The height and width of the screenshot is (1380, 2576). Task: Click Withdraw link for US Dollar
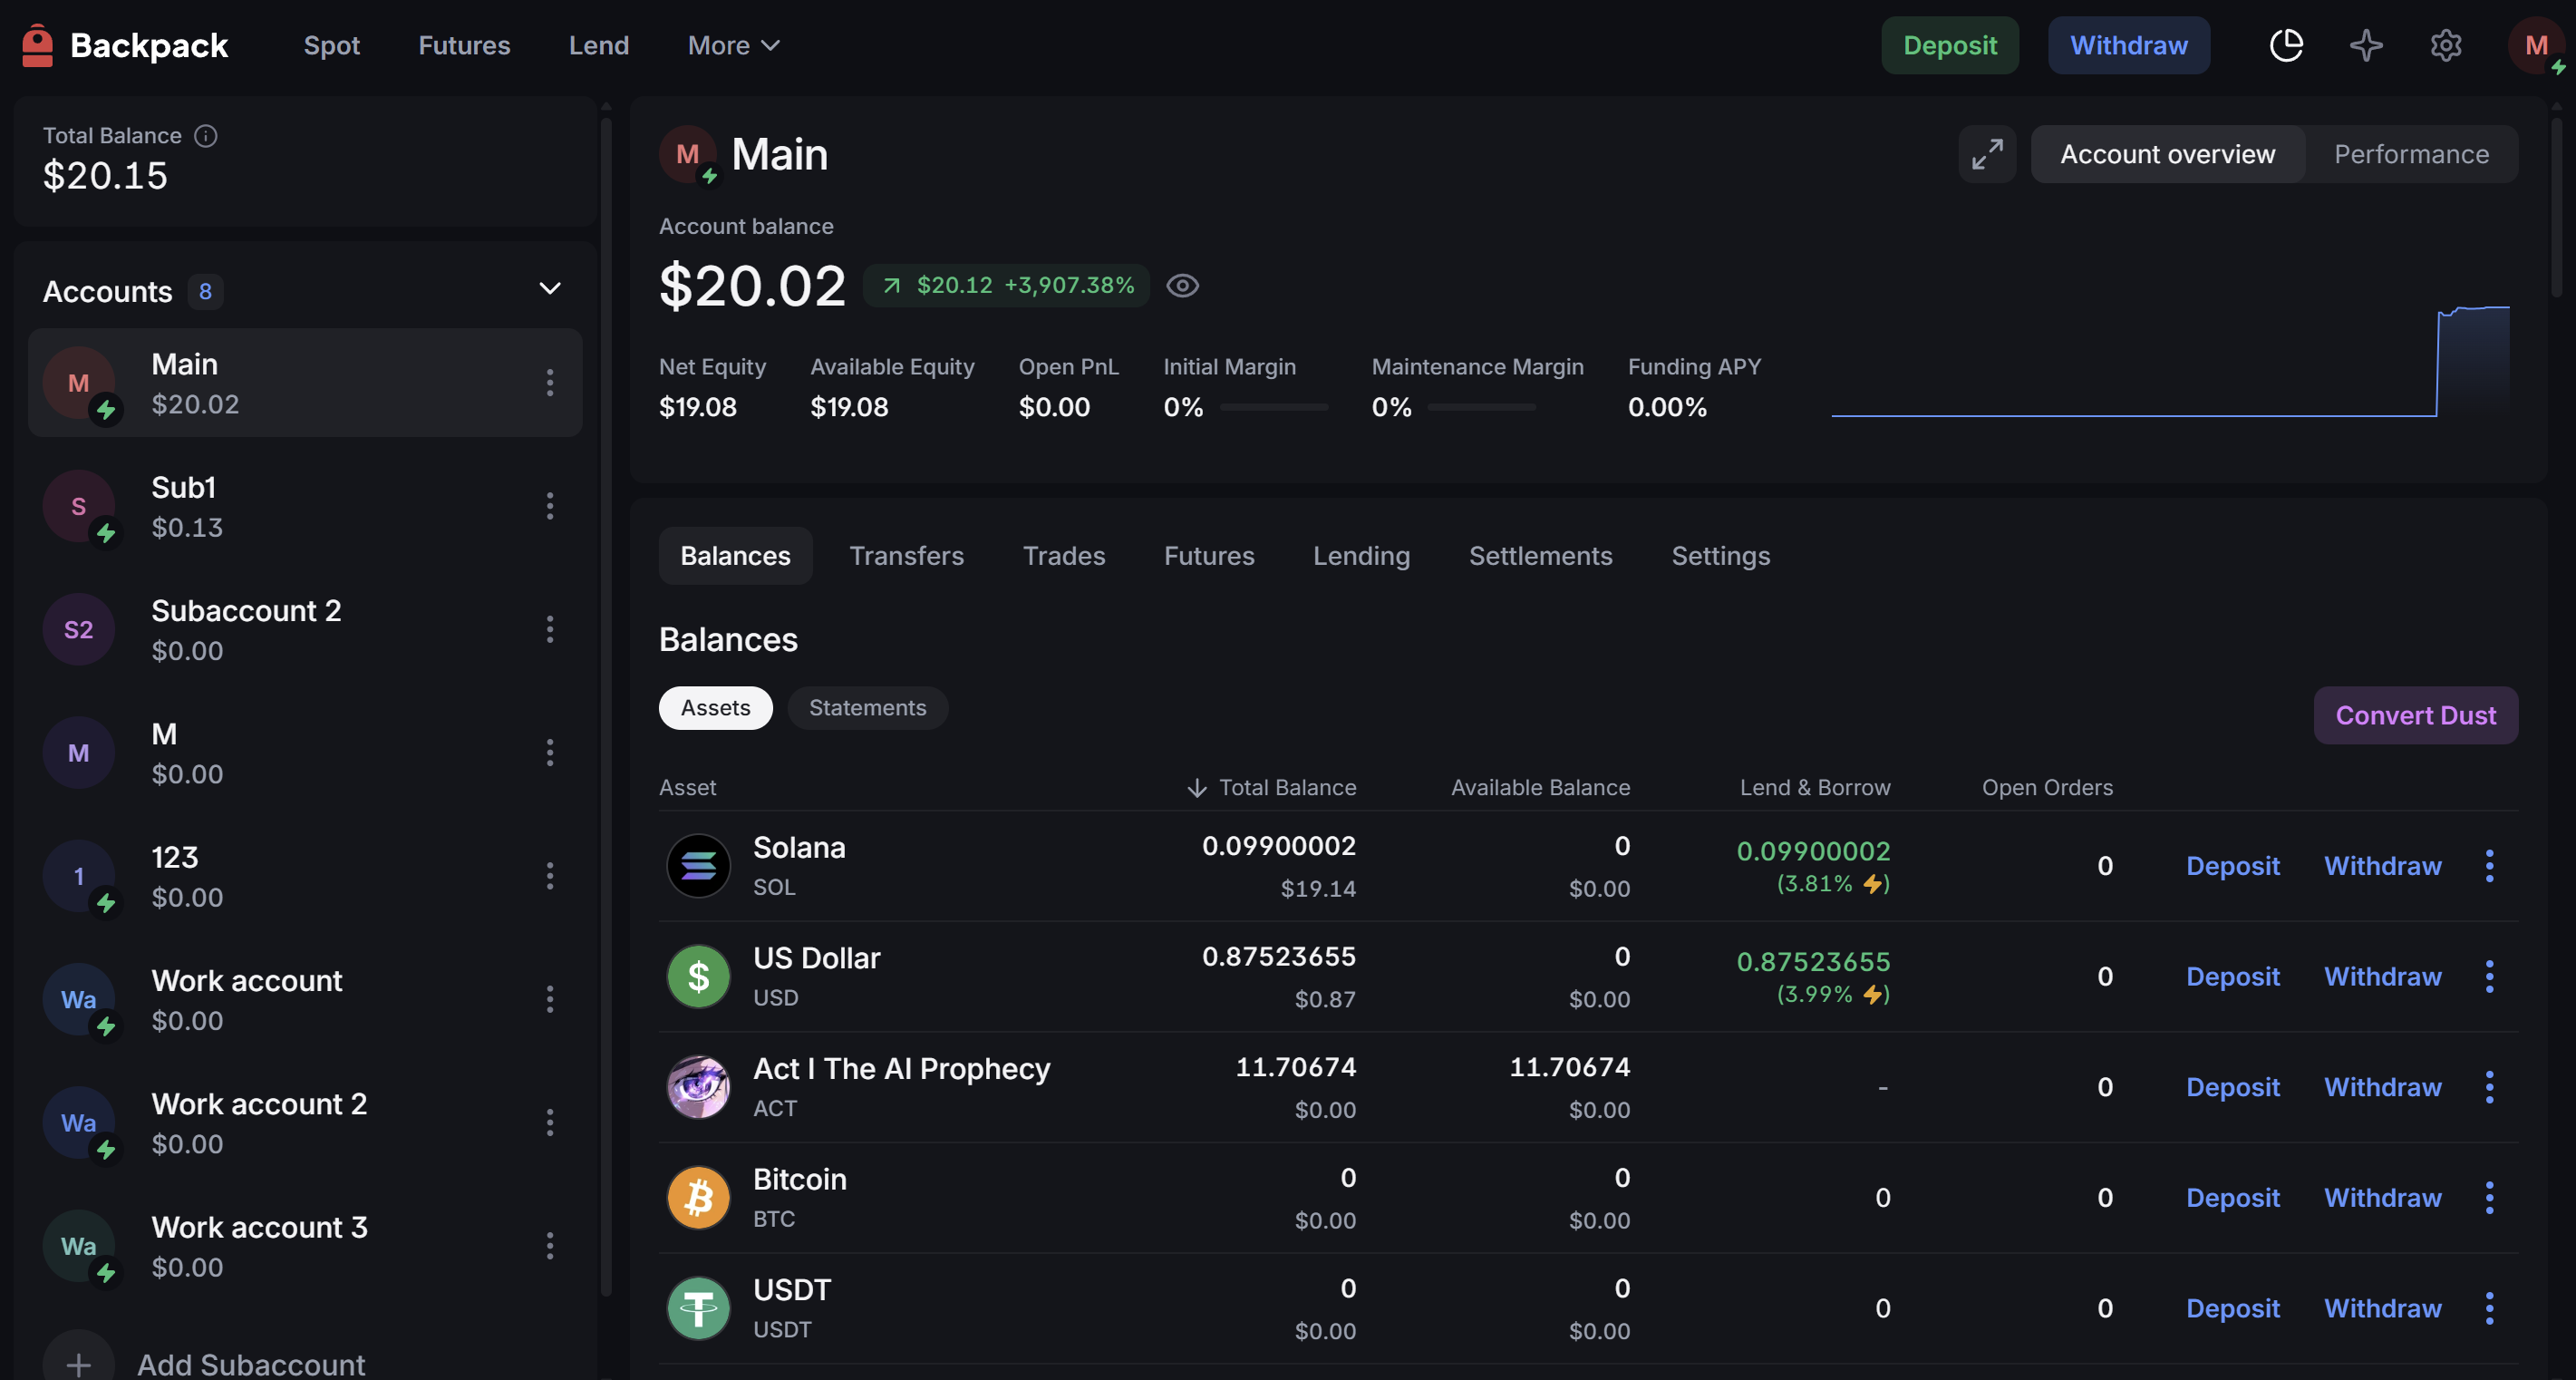pyautogui.click(x=2382, y=976)
